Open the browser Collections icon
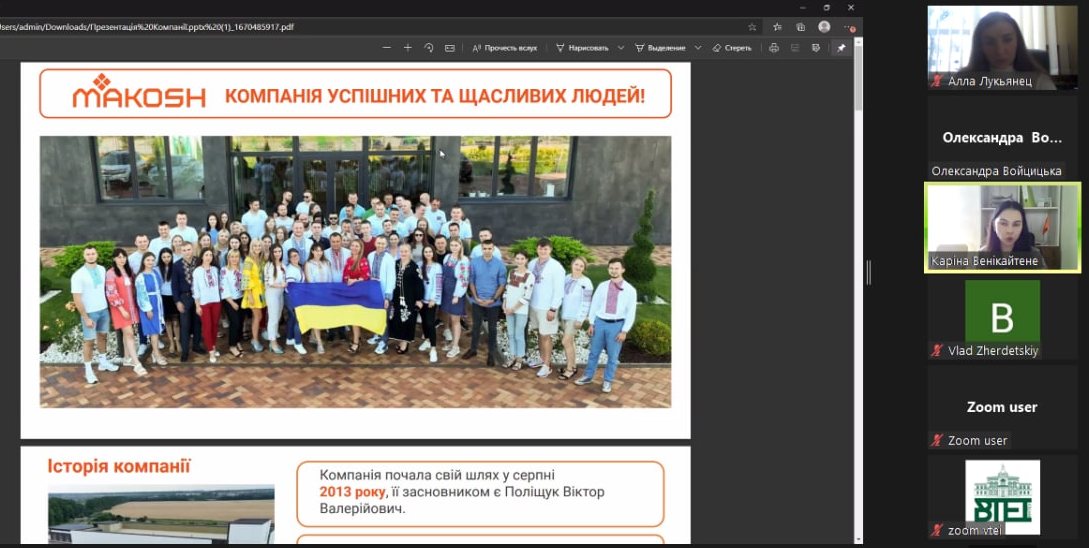Image resolution: width=1089 pixels, height=548 pixels. pyautogui.click(x=800, y=27)
